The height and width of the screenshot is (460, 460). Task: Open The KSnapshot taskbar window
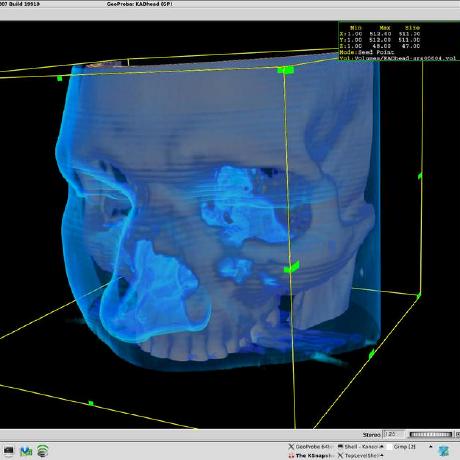pos(311,455)
